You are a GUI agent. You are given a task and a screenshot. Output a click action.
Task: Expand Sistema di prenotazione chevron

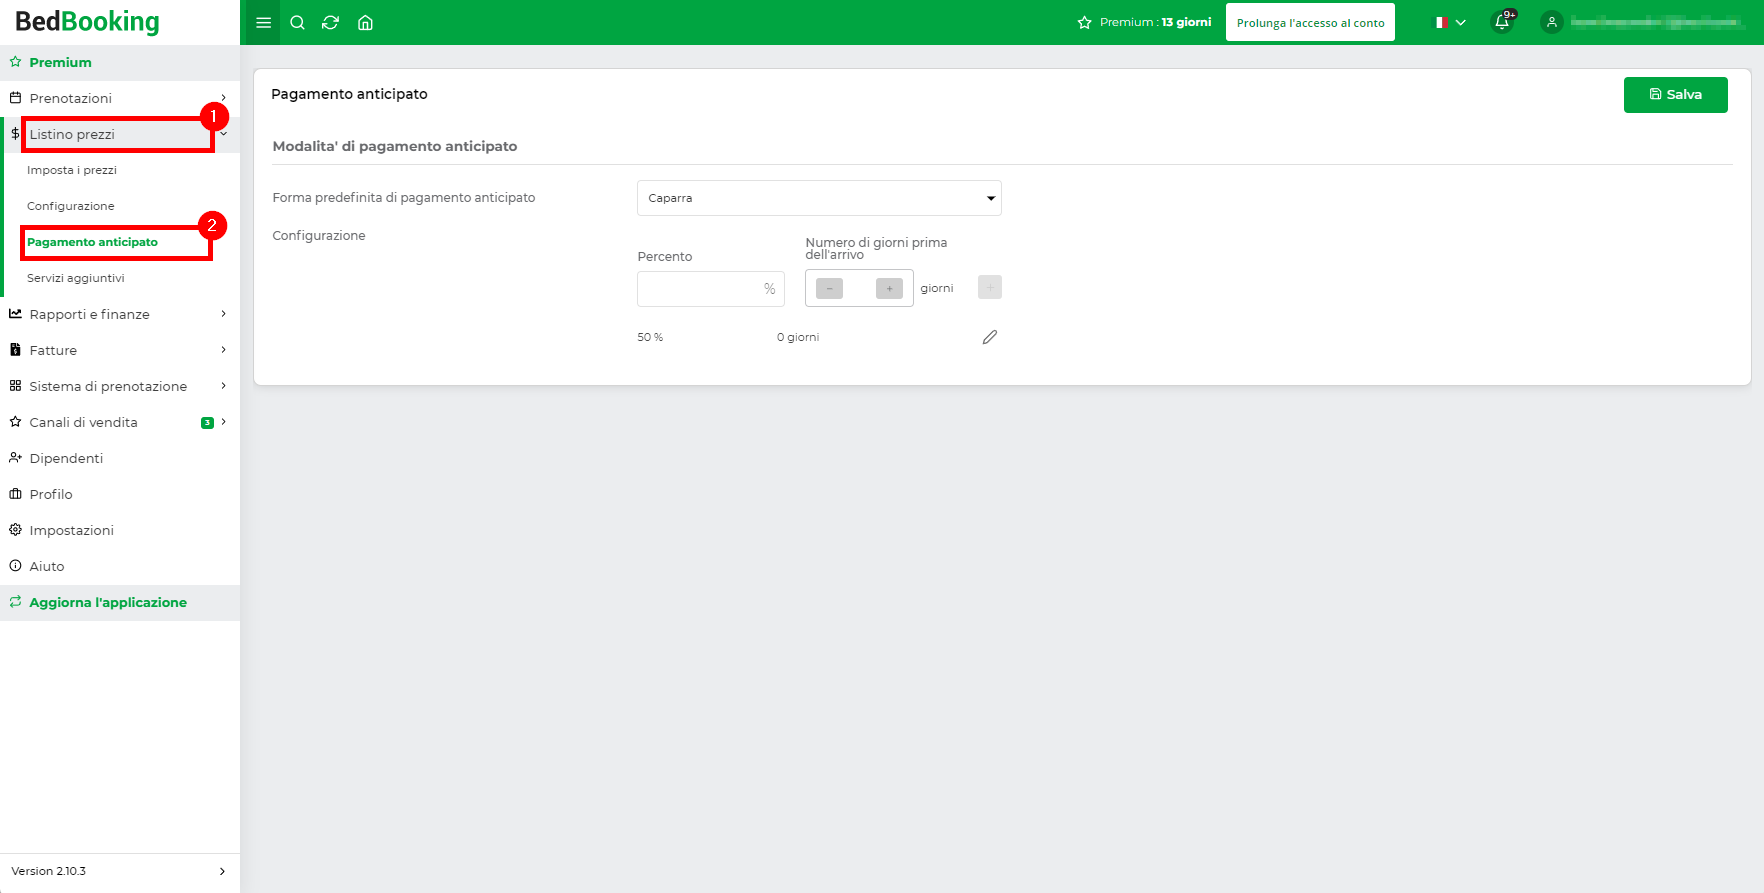(223, 386)
